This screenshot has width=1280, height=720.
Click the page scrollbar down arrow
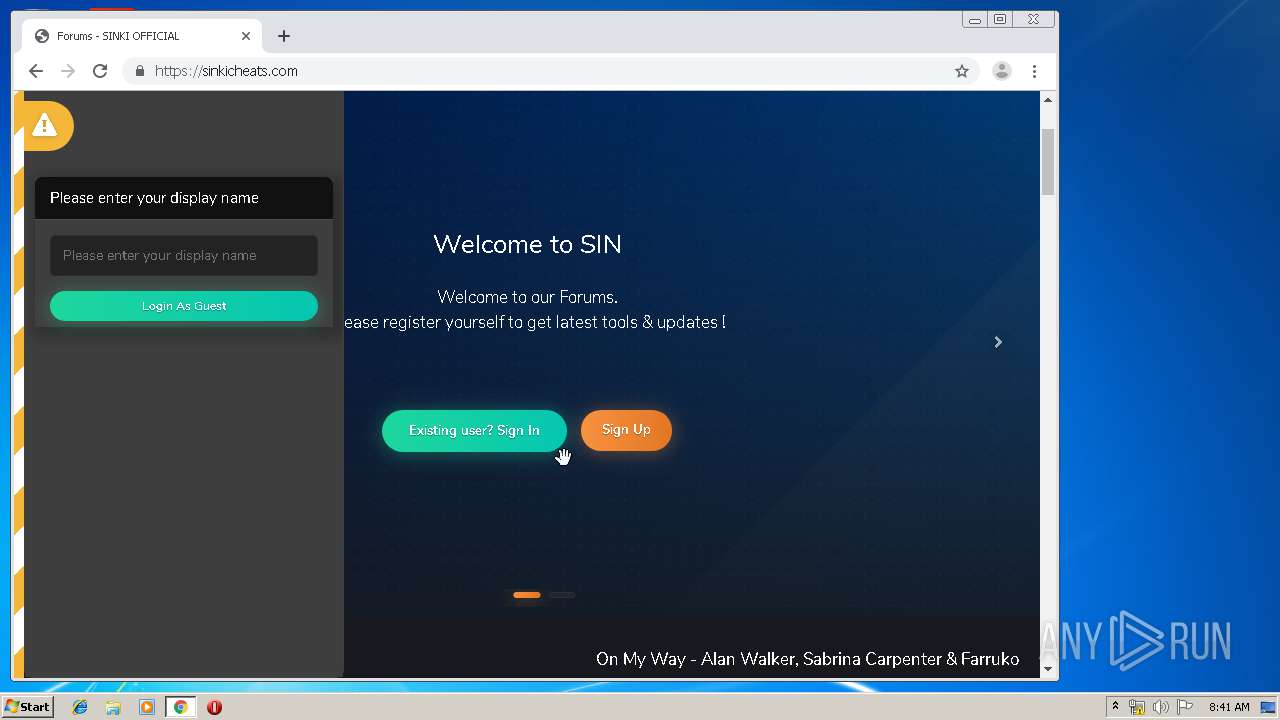(1048, 669)
